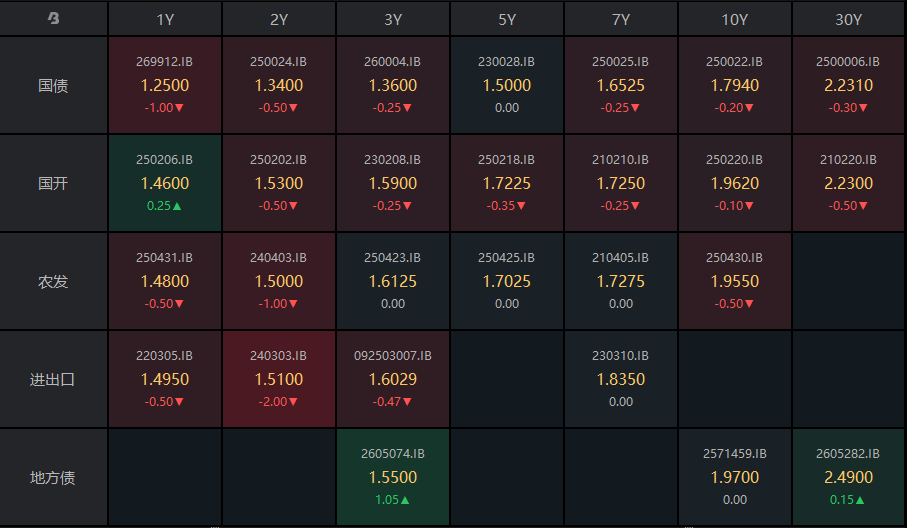Screen dimensions: 907x528
Task: Click the 地方债 row header
Action: point(54,477)
